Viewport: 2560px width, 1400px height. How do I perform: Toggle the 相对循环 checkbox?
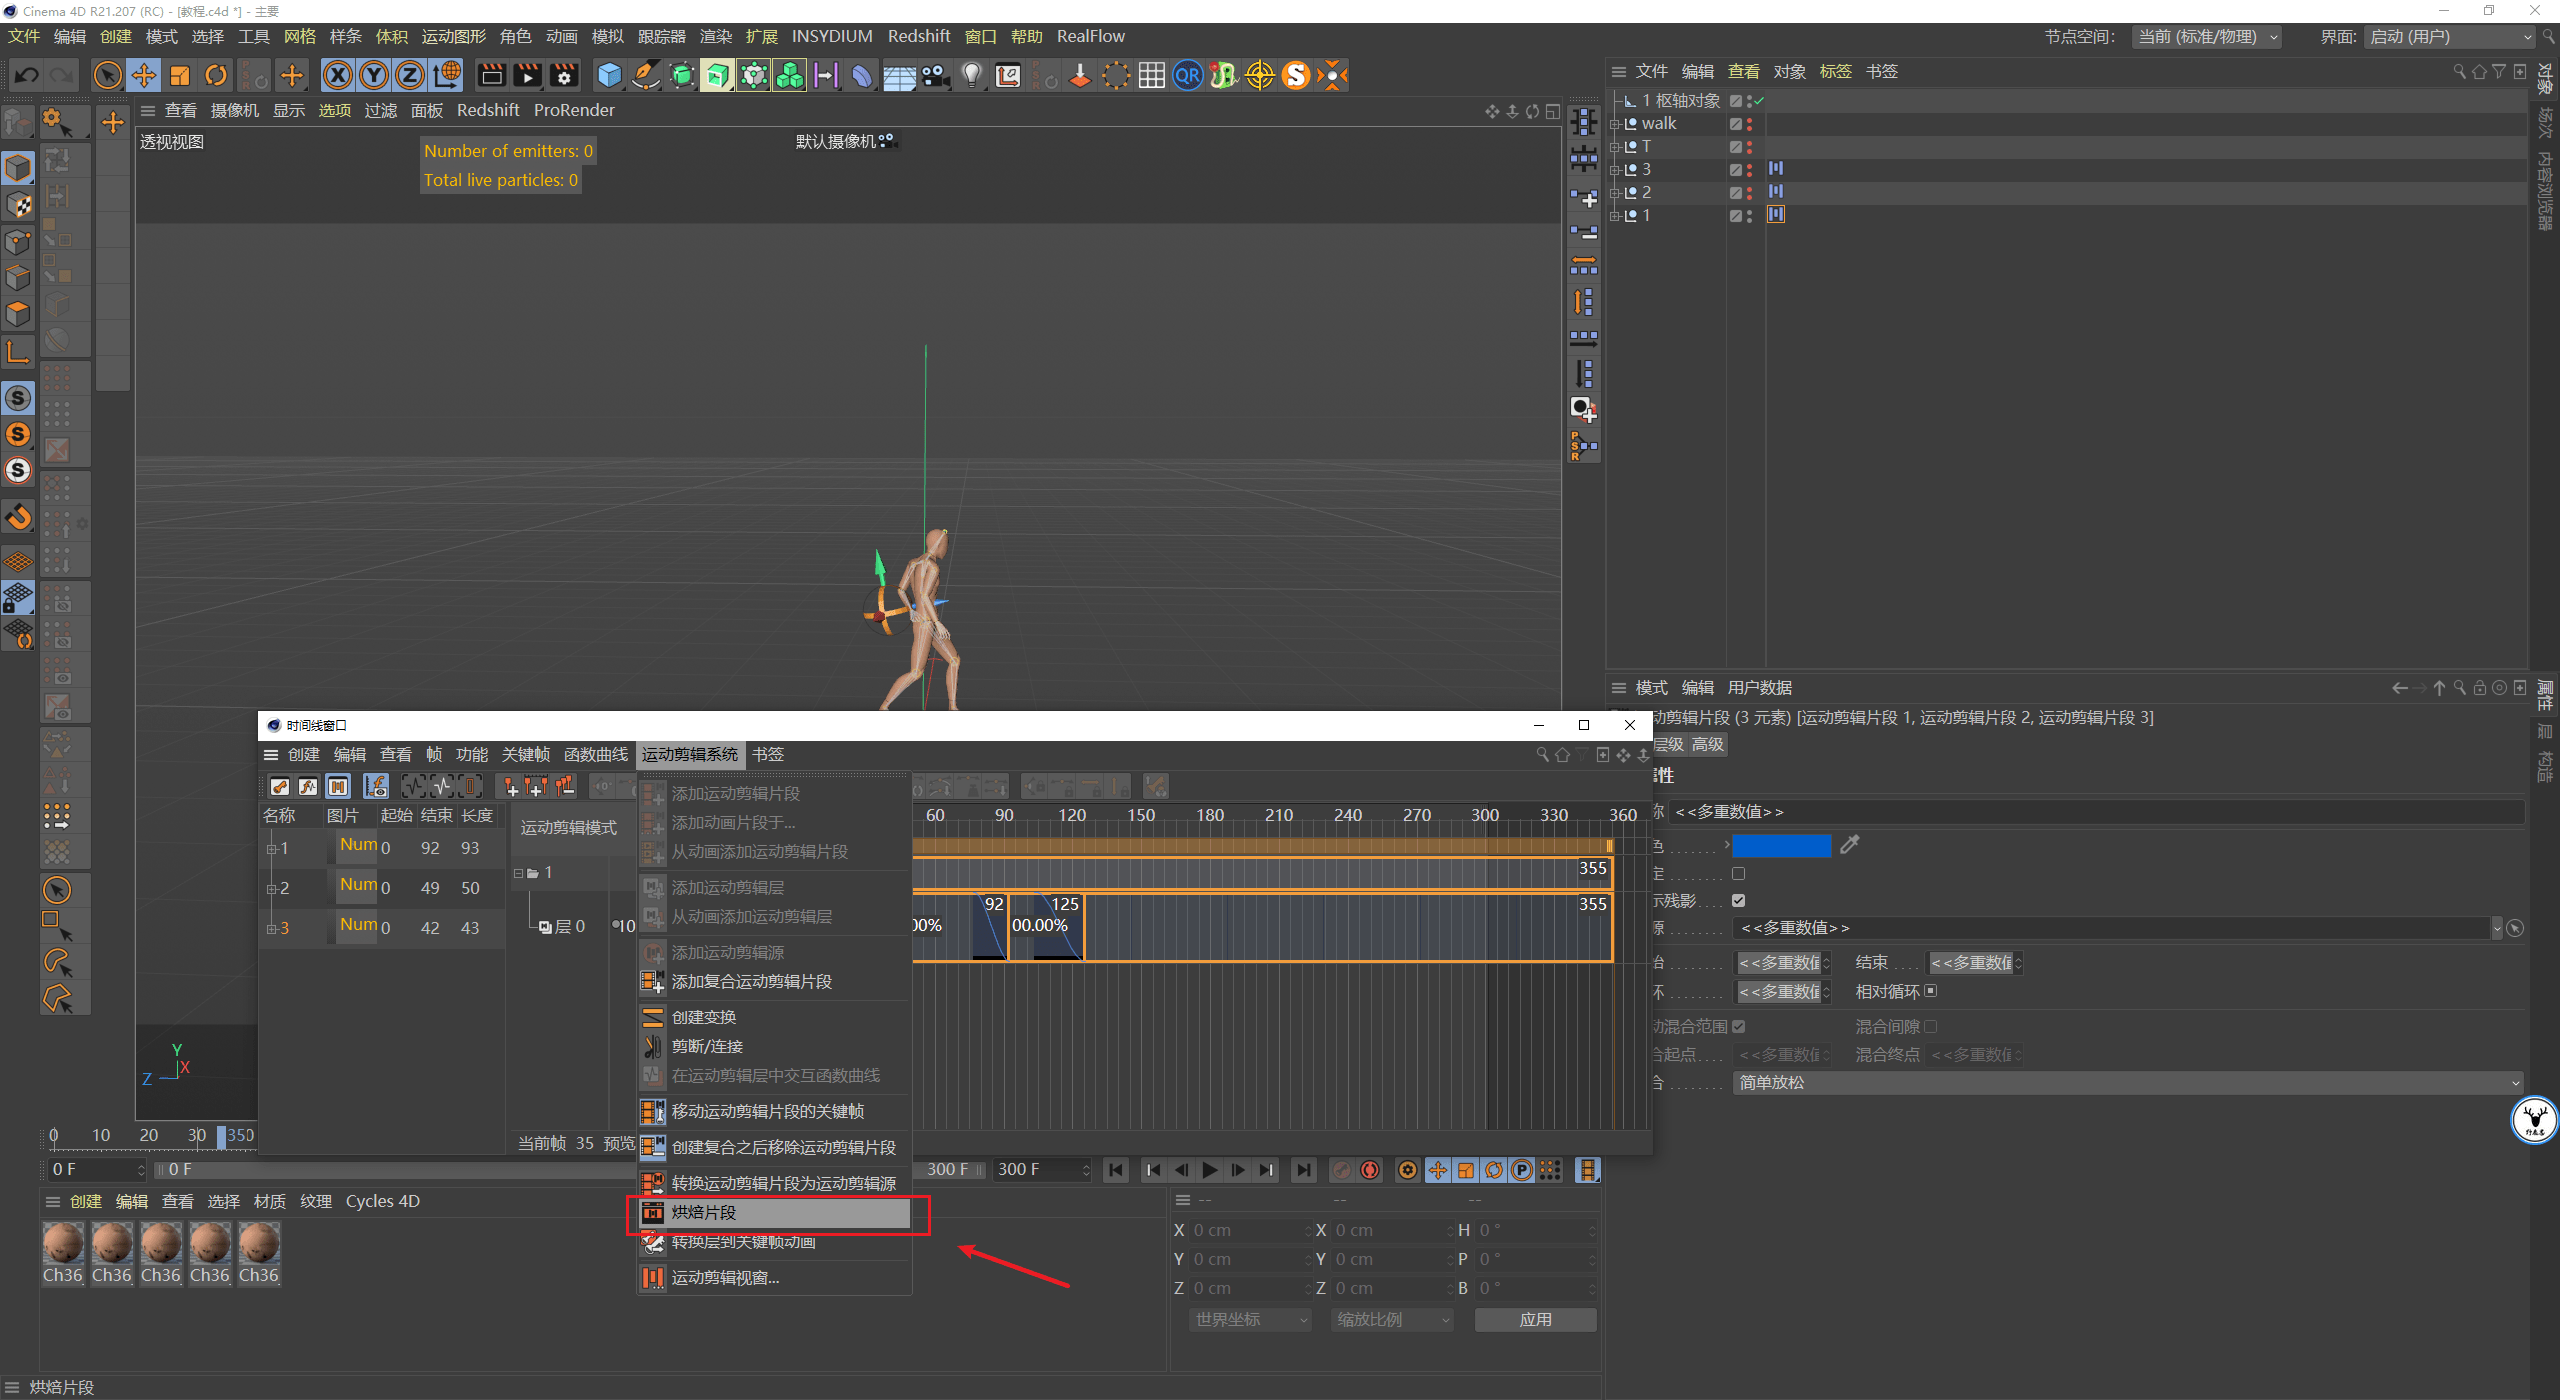[1931, 991]
